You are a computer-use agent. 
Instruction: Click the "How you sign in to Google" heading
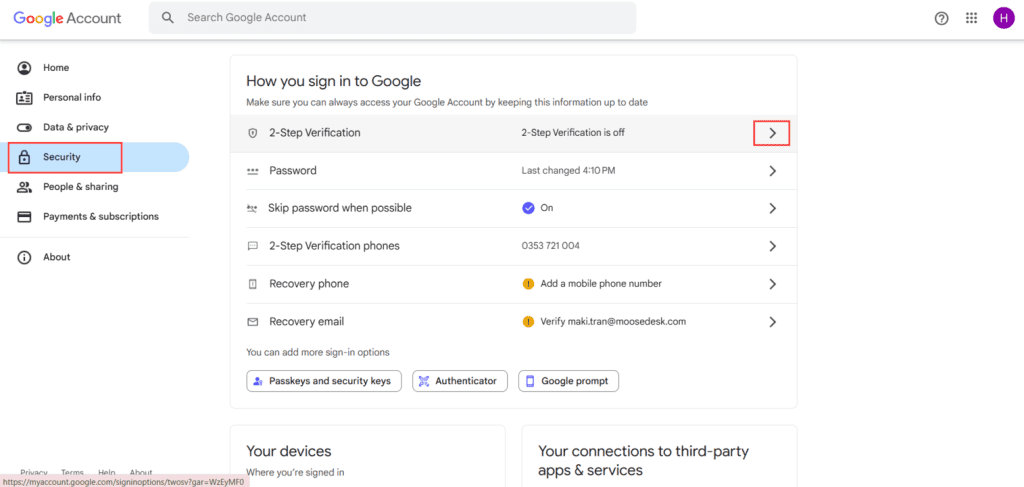pyautogui.click(x=334, y=82)
